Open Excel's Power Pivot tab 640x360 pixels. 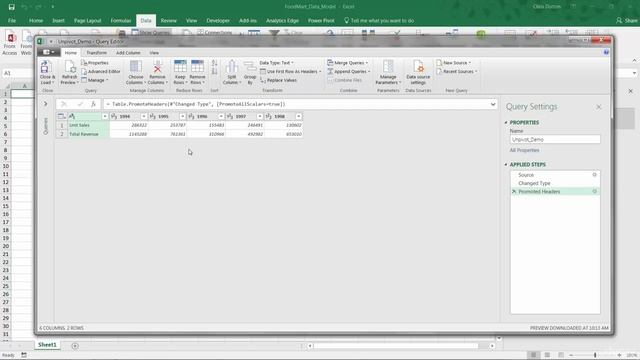[x=321, y=20]
